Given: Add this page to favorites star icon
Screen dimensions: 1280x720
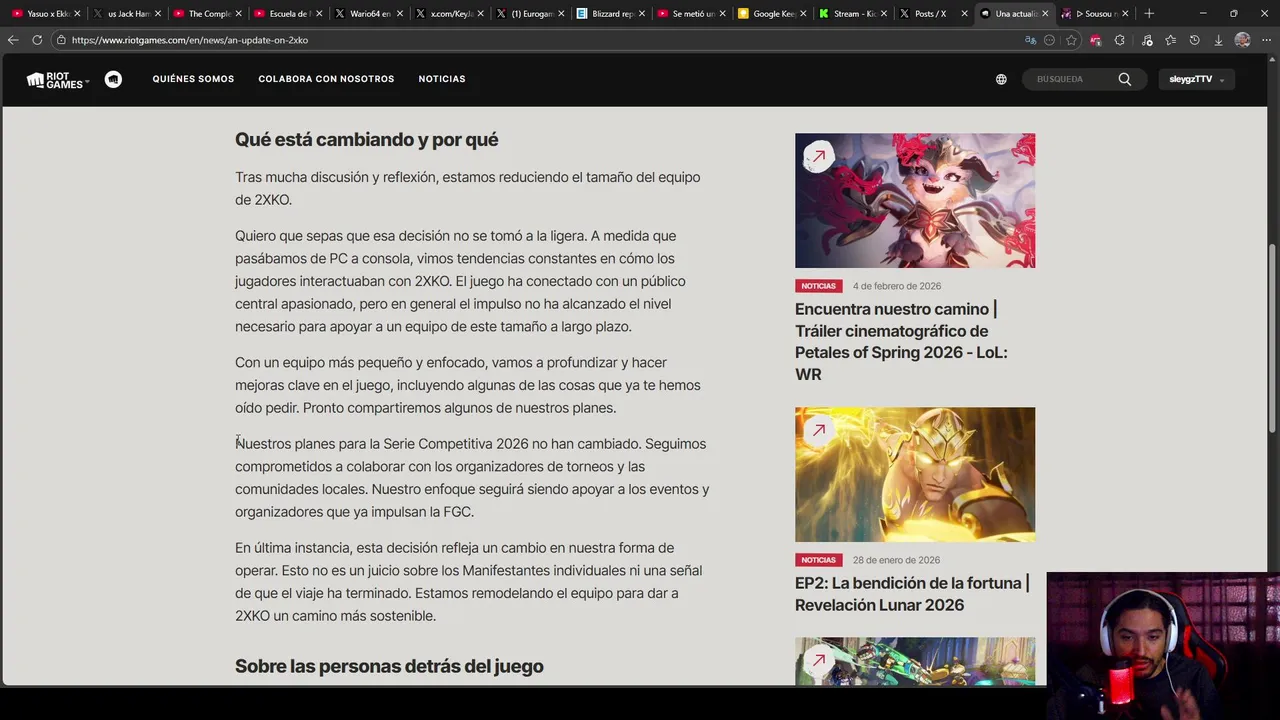Looking at the screenshot, I should (x=1071, y=40).
